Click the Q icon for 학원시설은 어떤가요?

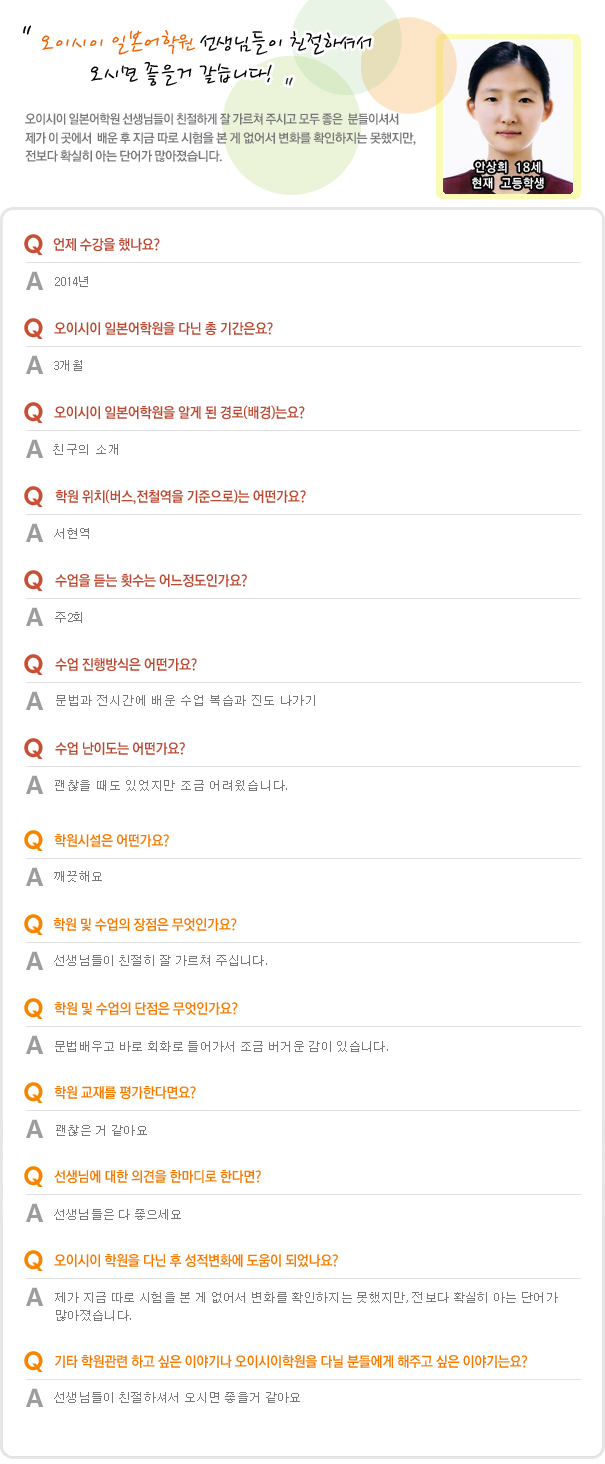[x=33, y=840]
